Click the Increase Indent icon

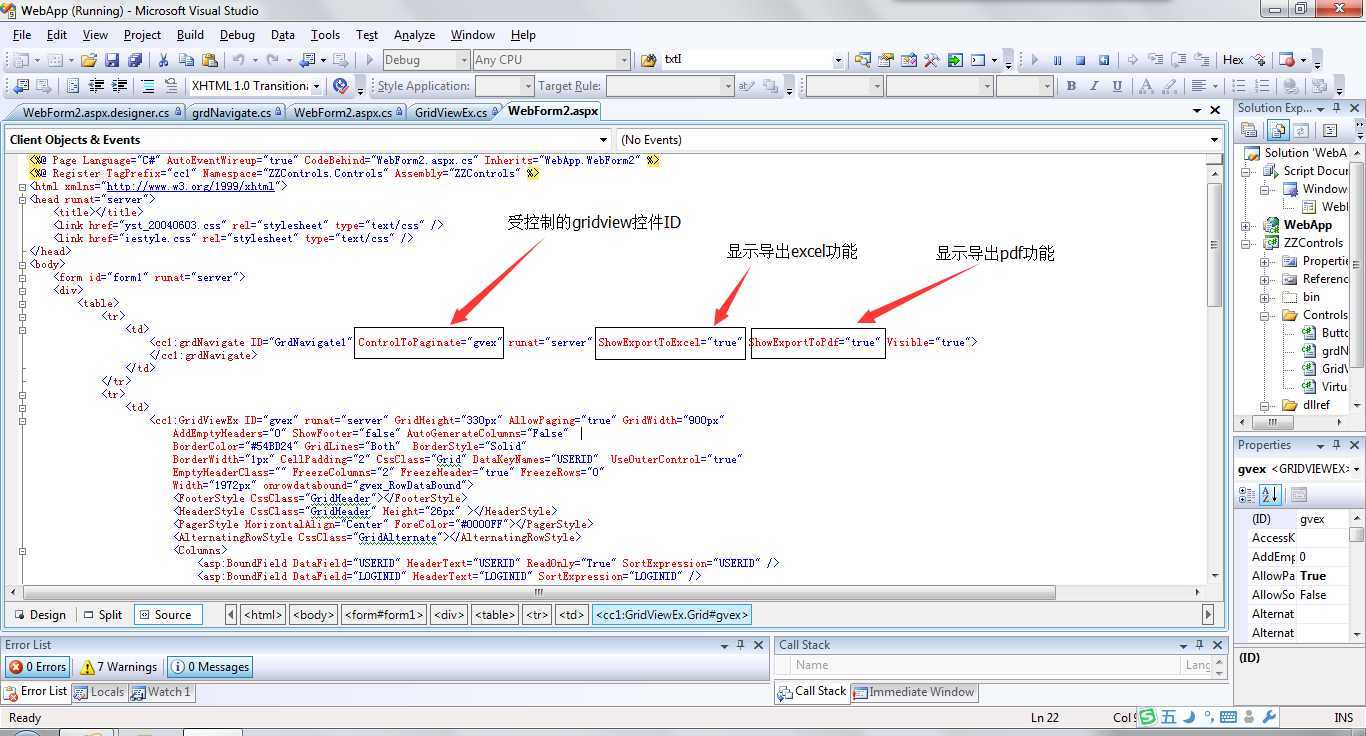(x=119, y=86)
